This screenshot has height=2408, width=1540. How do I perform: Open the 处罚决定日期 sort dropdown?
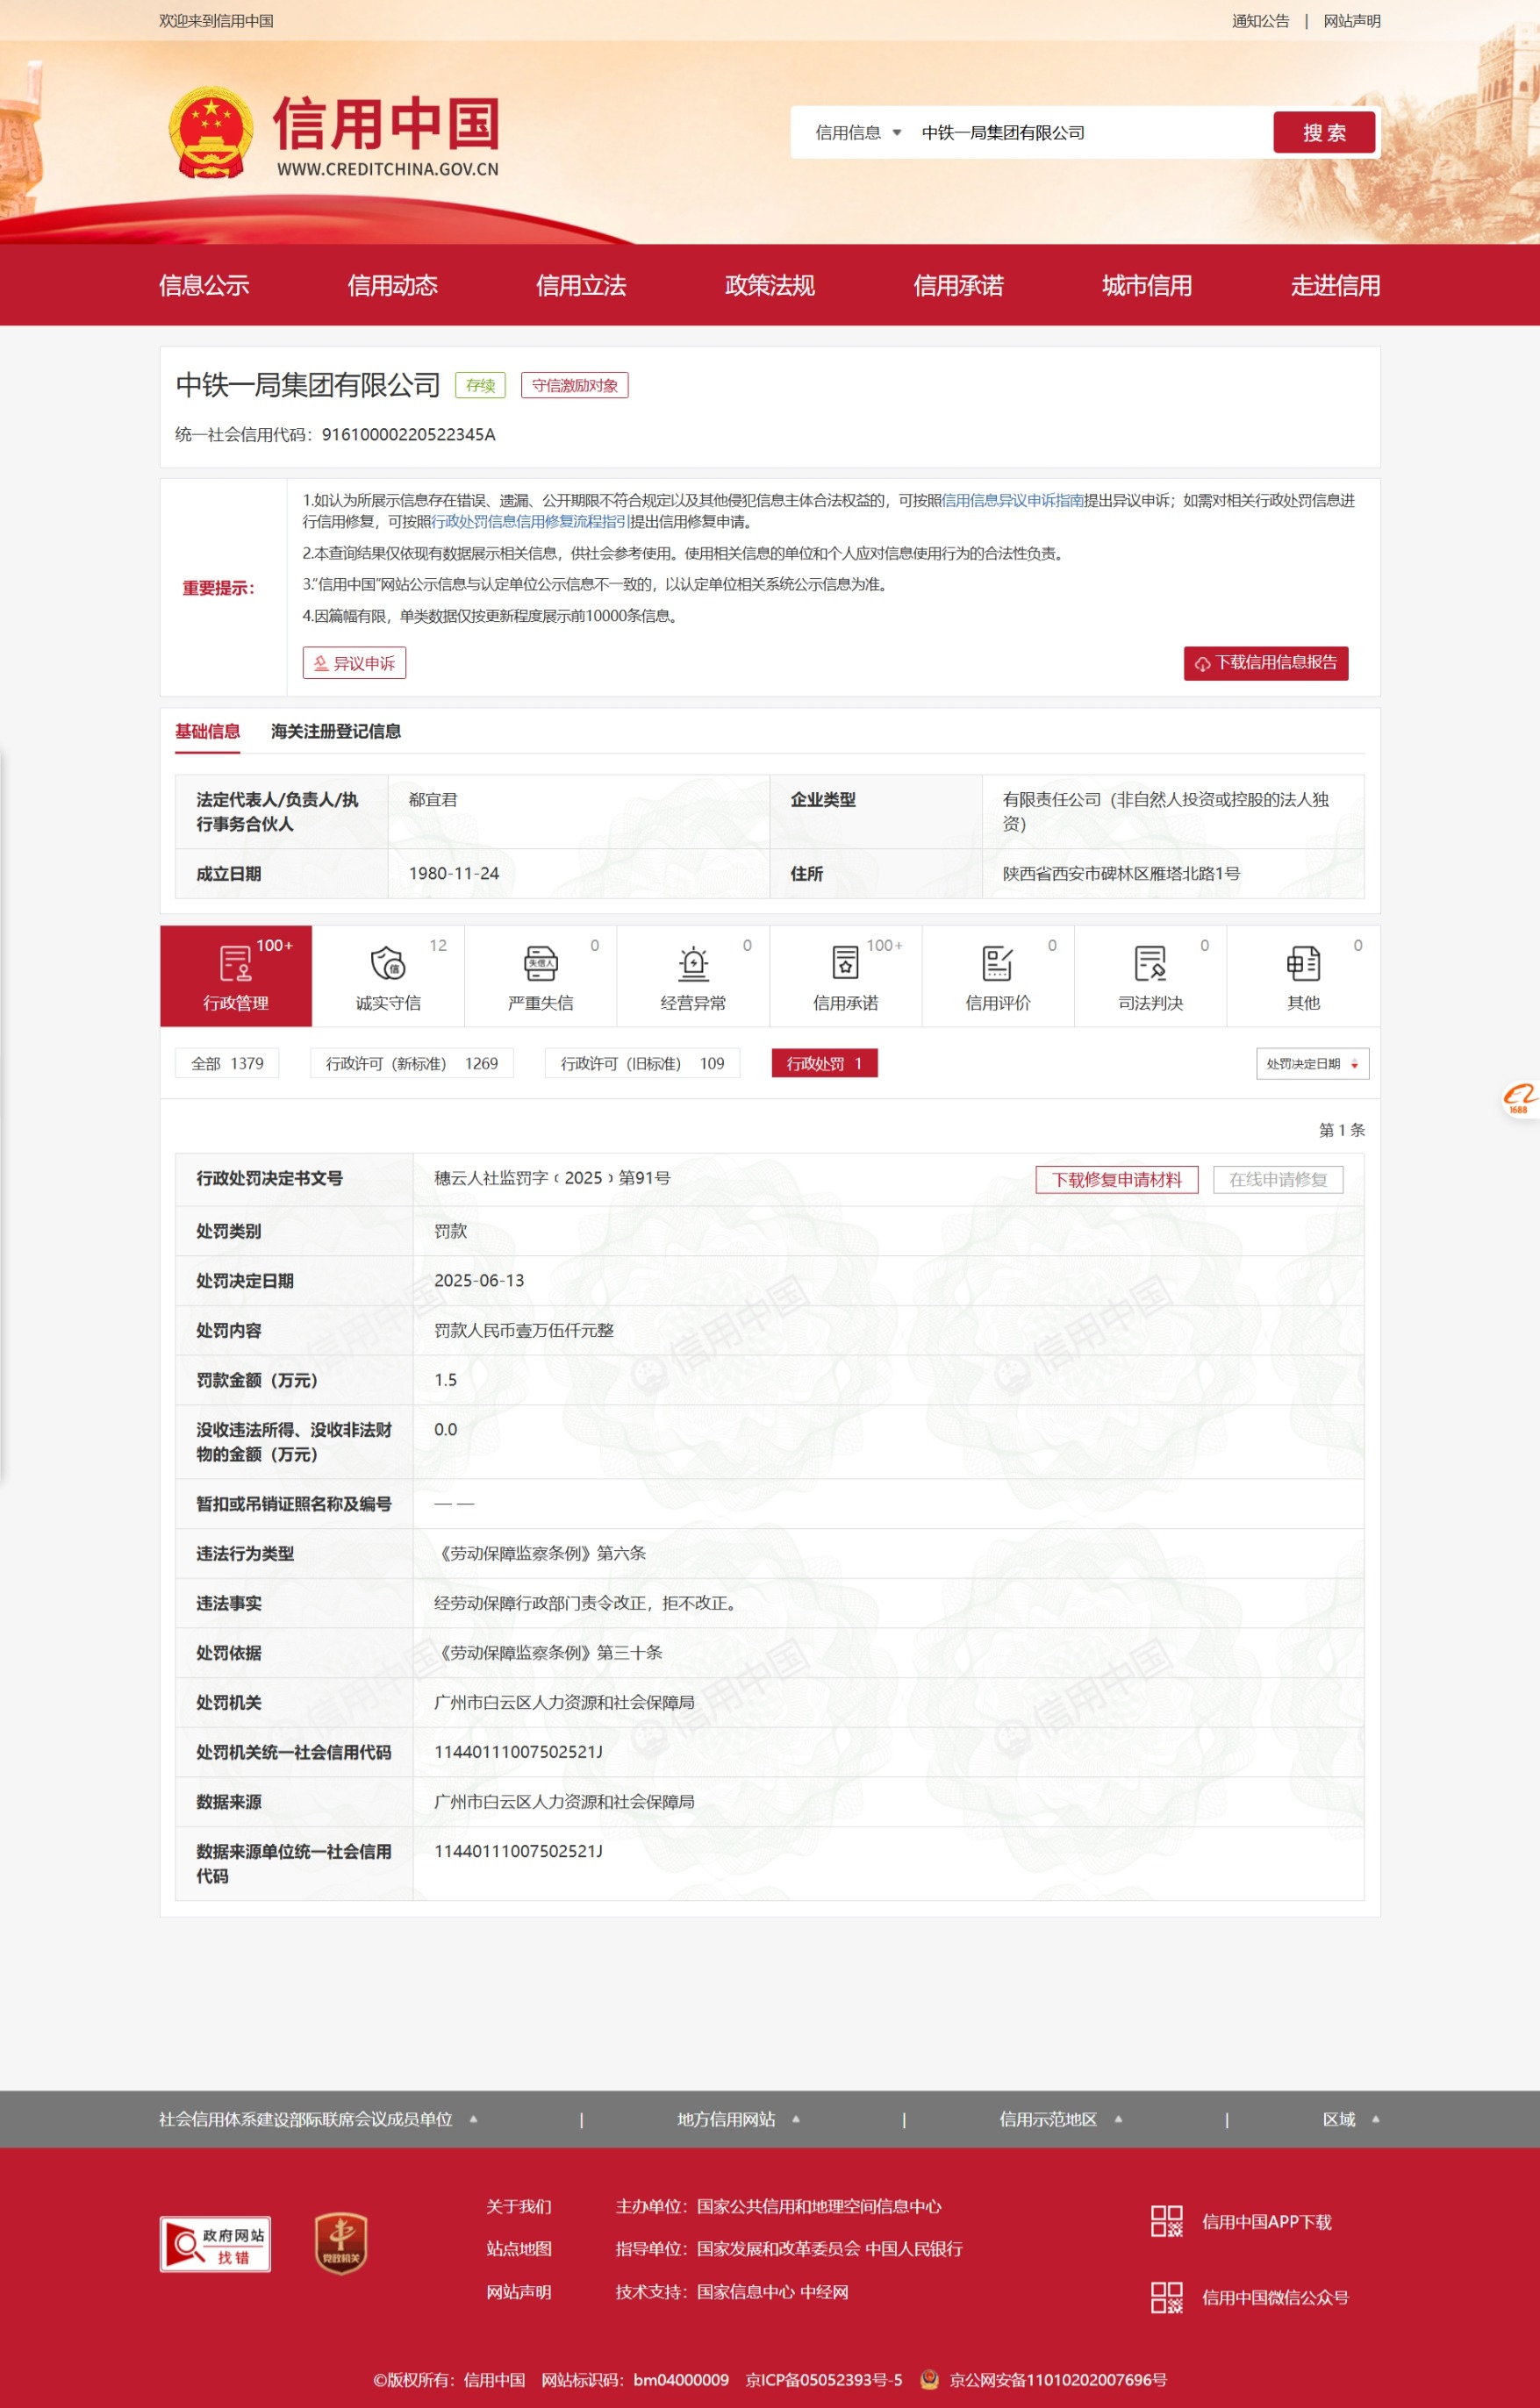pos(1311,1064)
